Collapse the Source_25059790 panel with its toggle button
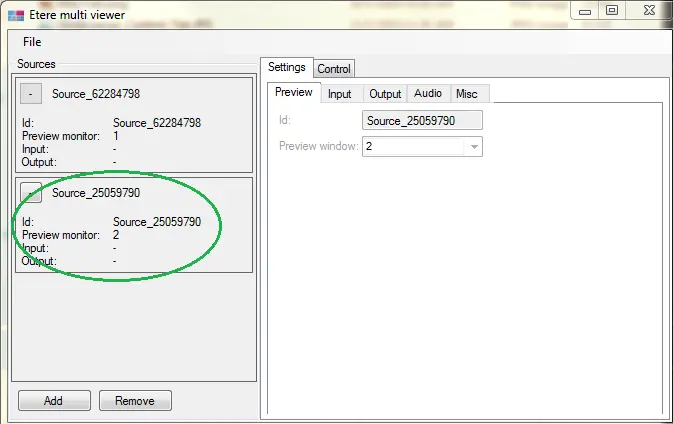The height and width of the screenshot is (424, 673). [31, 194]
